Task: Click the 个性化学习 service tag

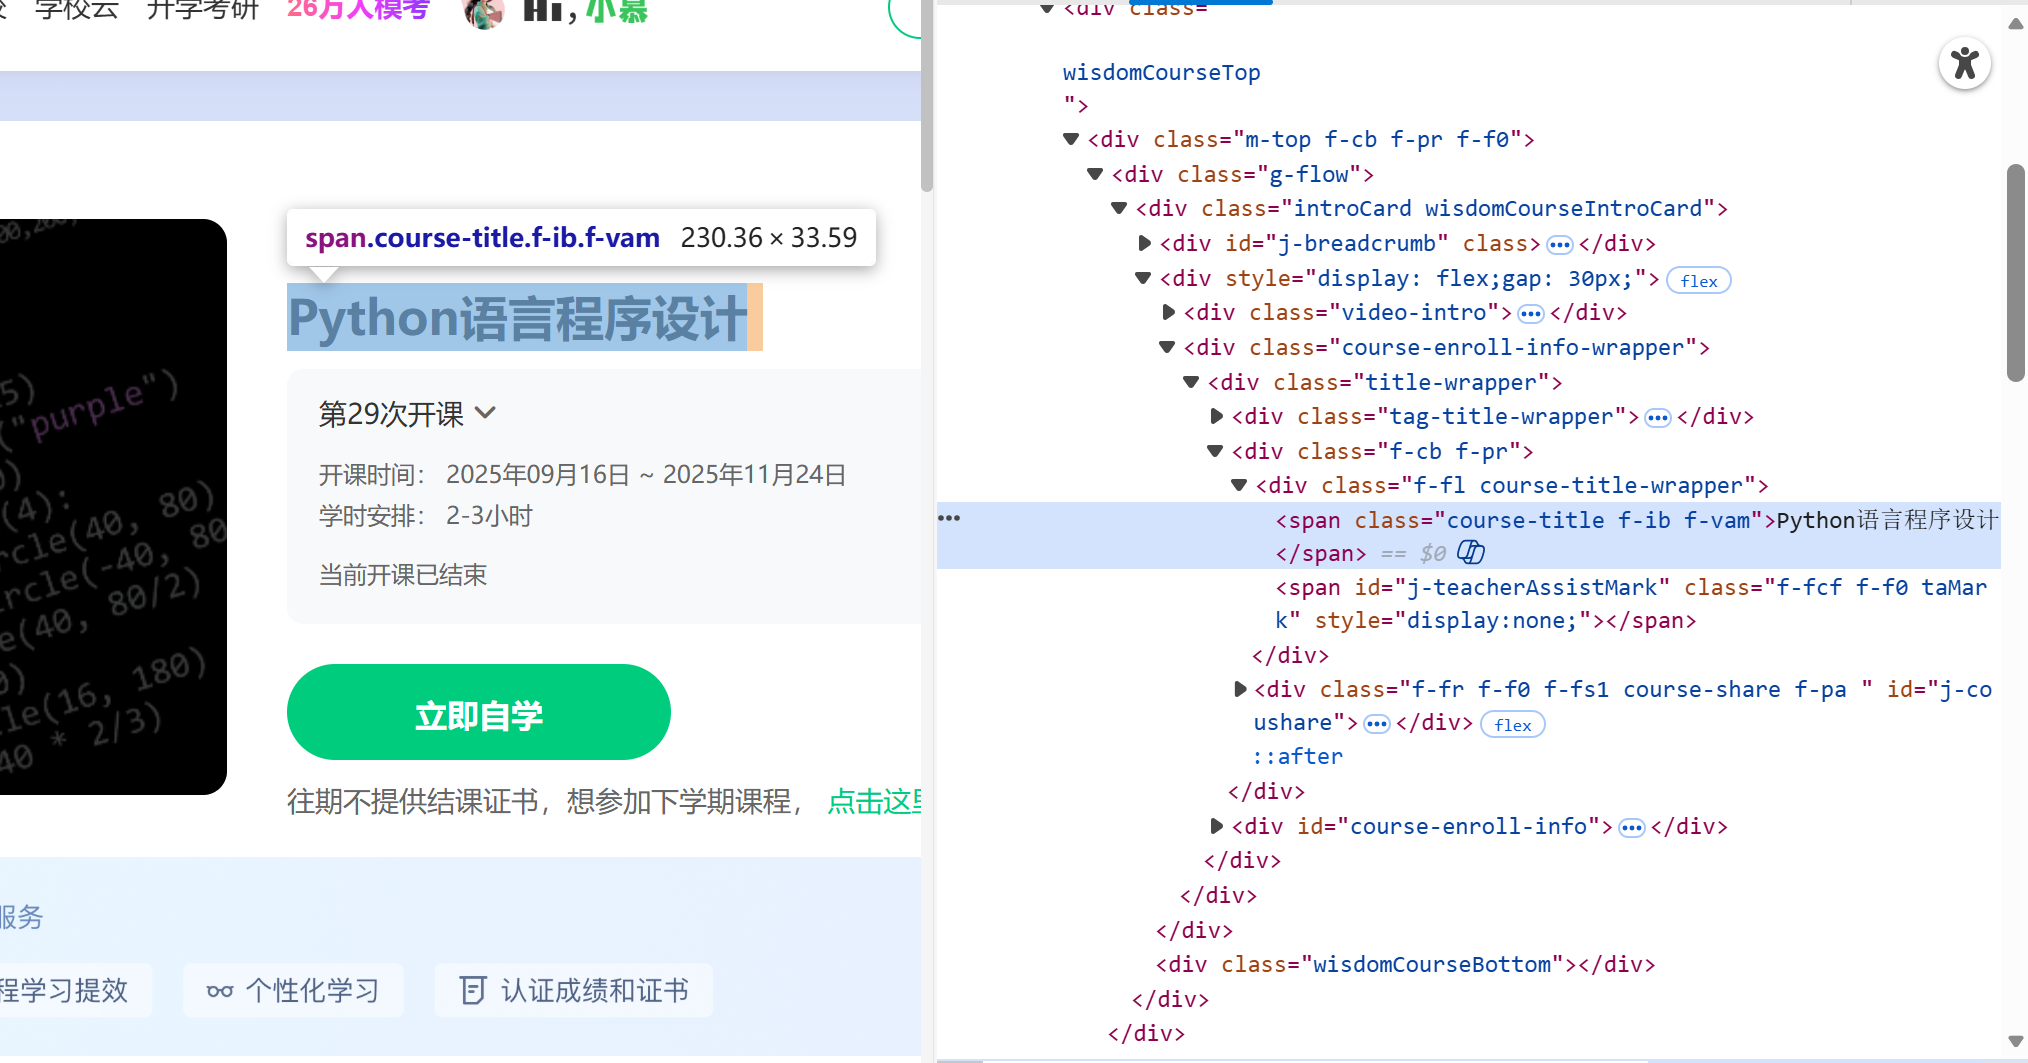Action: point(293,990)
